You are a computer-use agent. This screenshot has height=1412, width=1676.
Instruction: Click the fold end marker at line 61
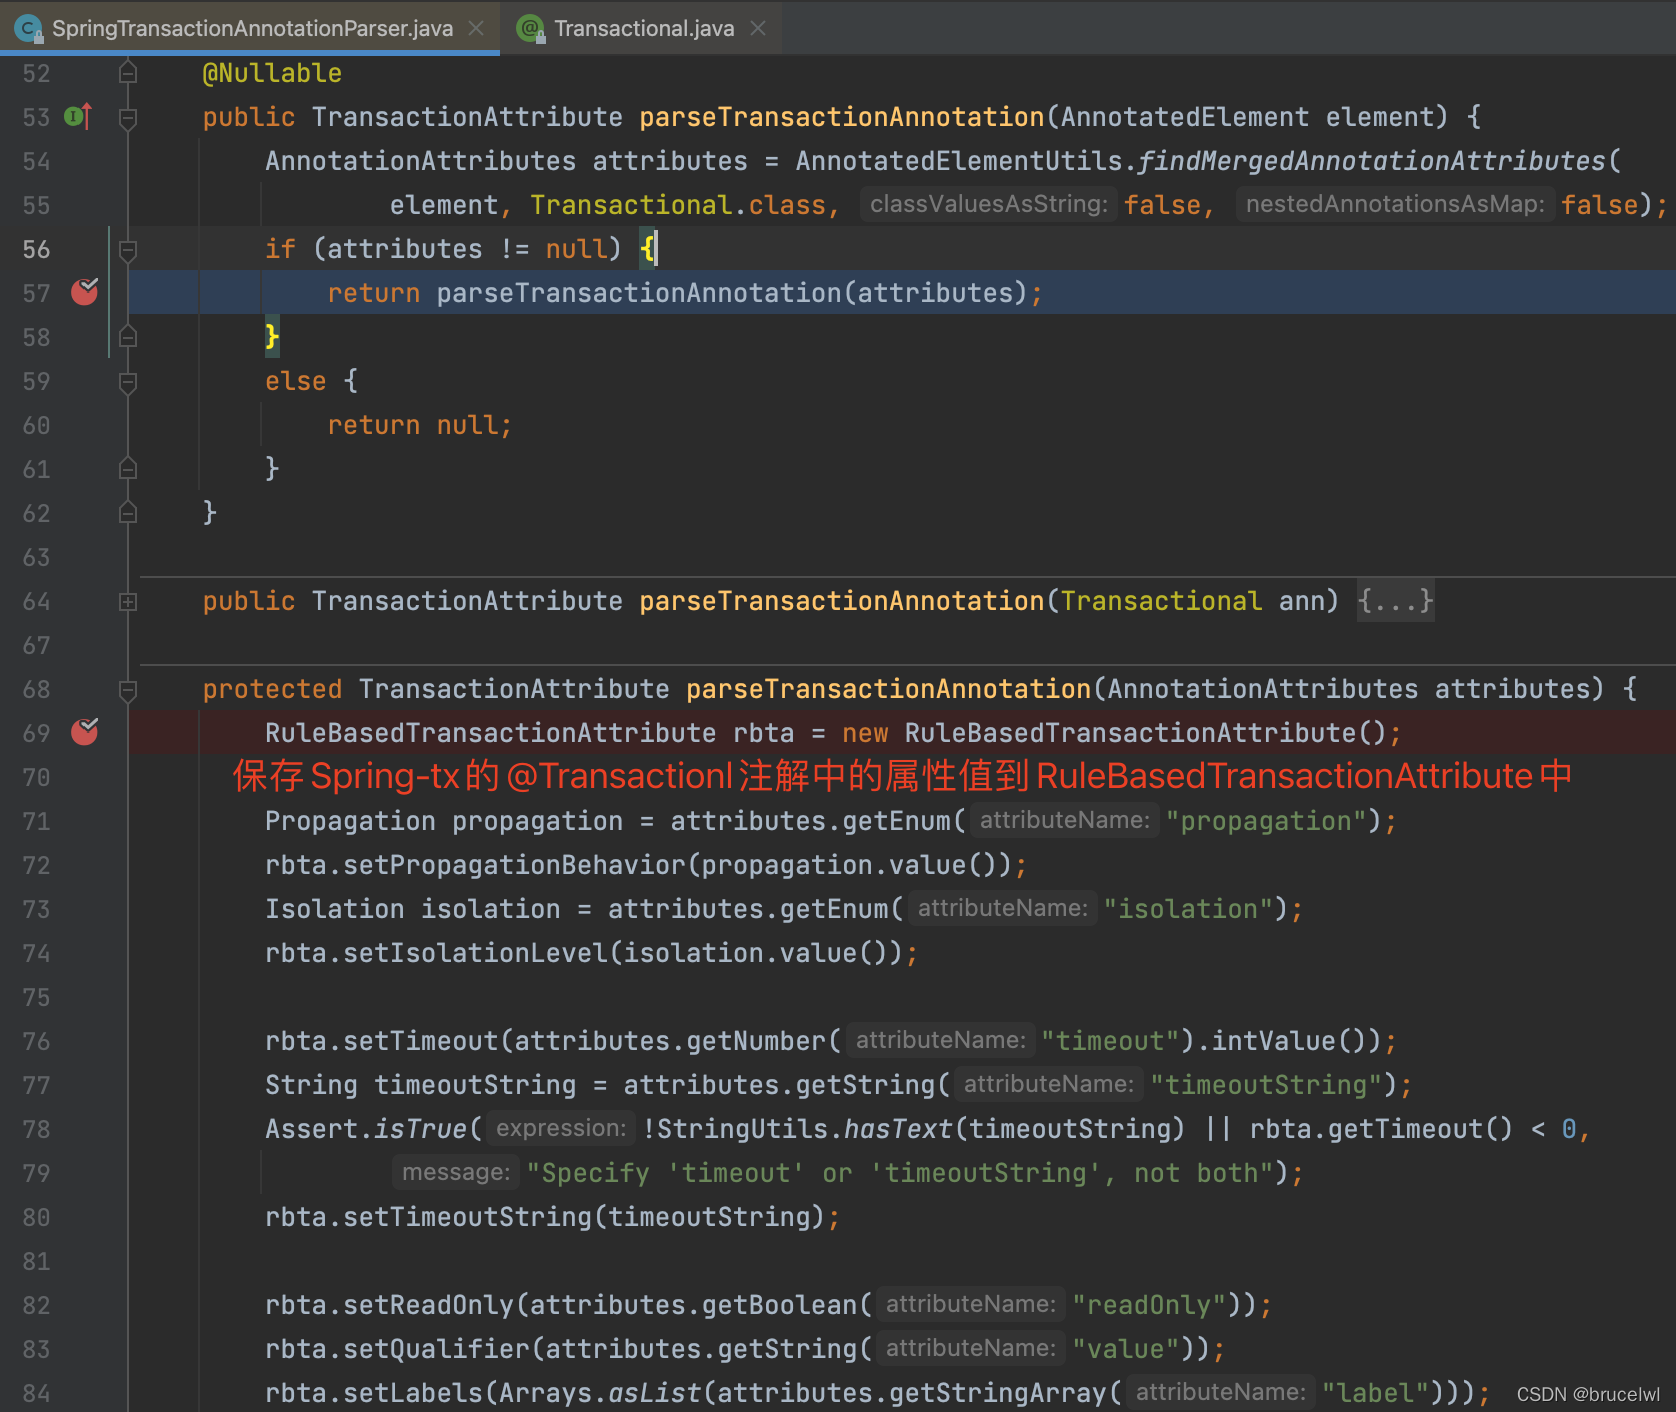pos(128,468)
